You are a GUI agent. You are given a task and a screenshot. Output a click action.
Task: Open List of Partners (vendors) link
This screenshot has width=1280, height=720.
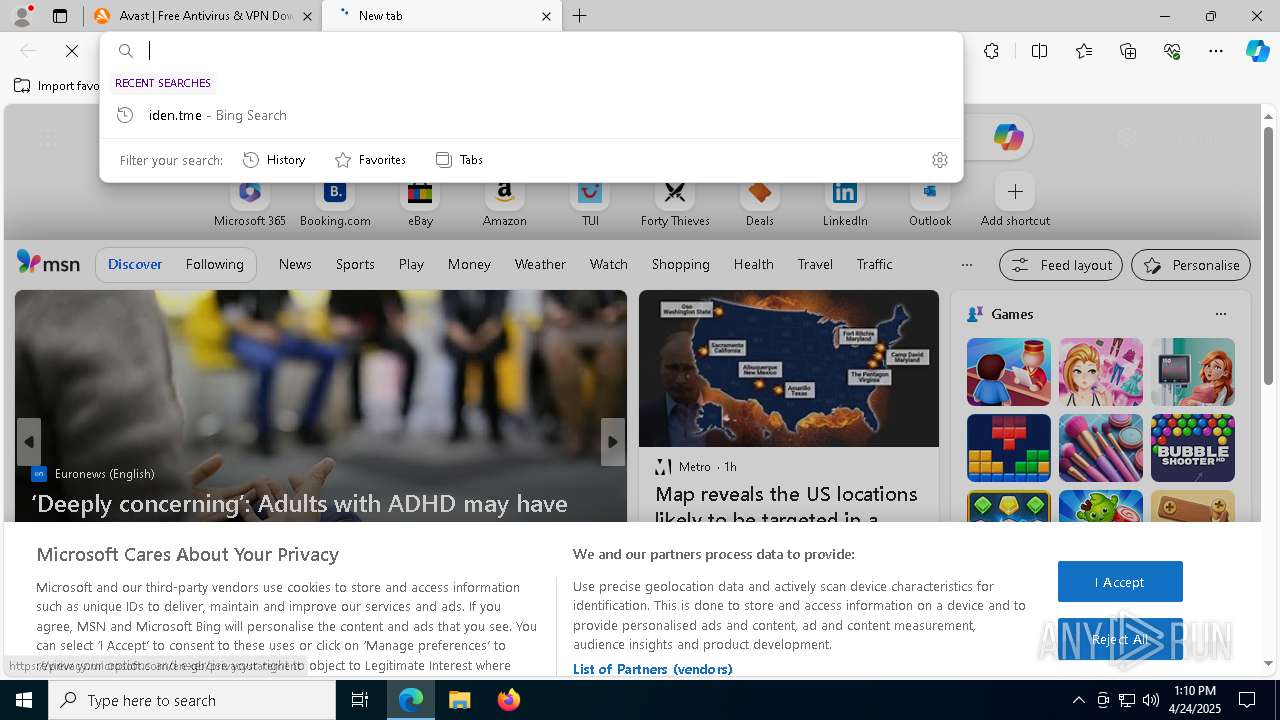(652, 669)
